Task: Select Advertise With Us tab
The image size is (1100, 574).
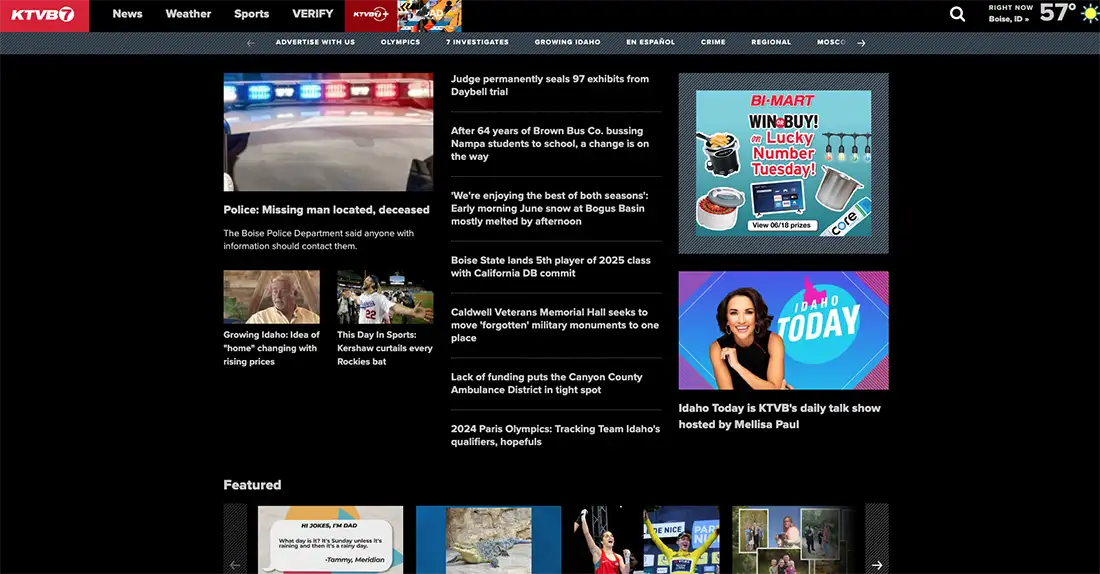Action: (315, 42)
